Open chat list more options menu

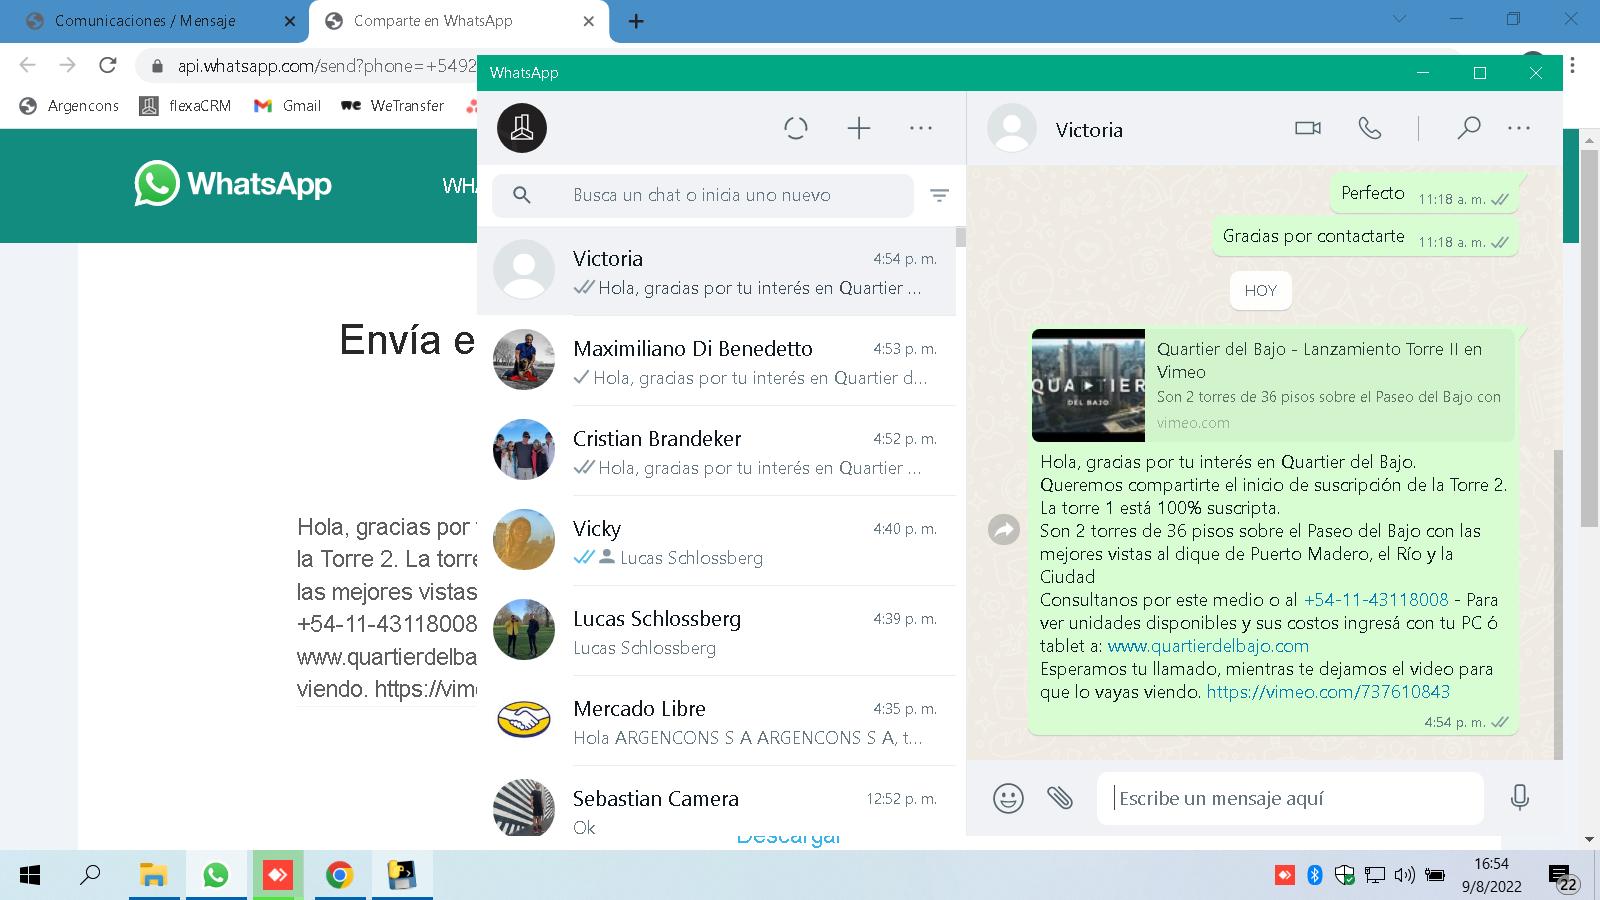[921, 128]
